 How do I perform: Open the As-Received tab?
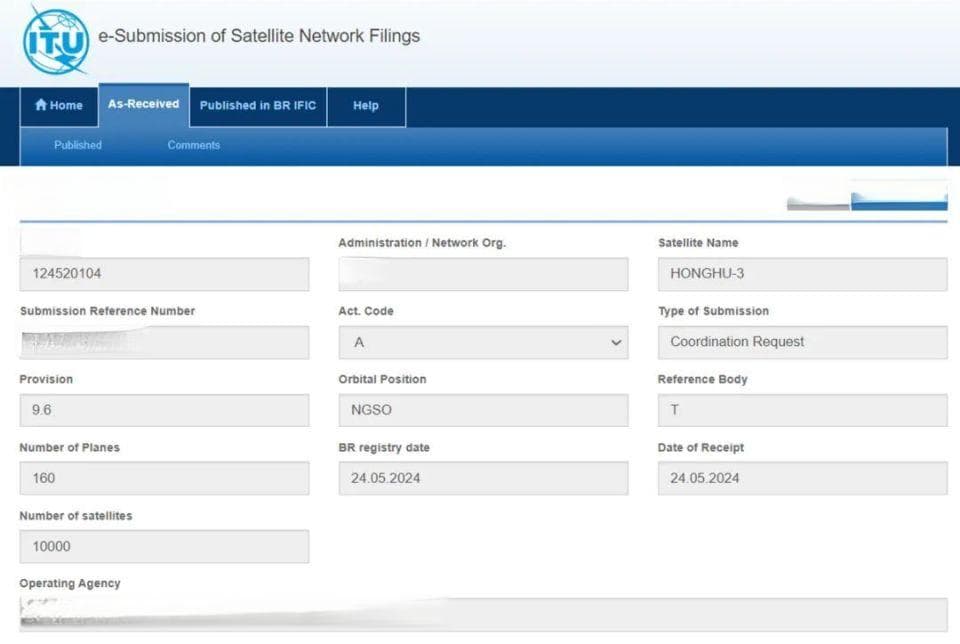tap(144, 105)
